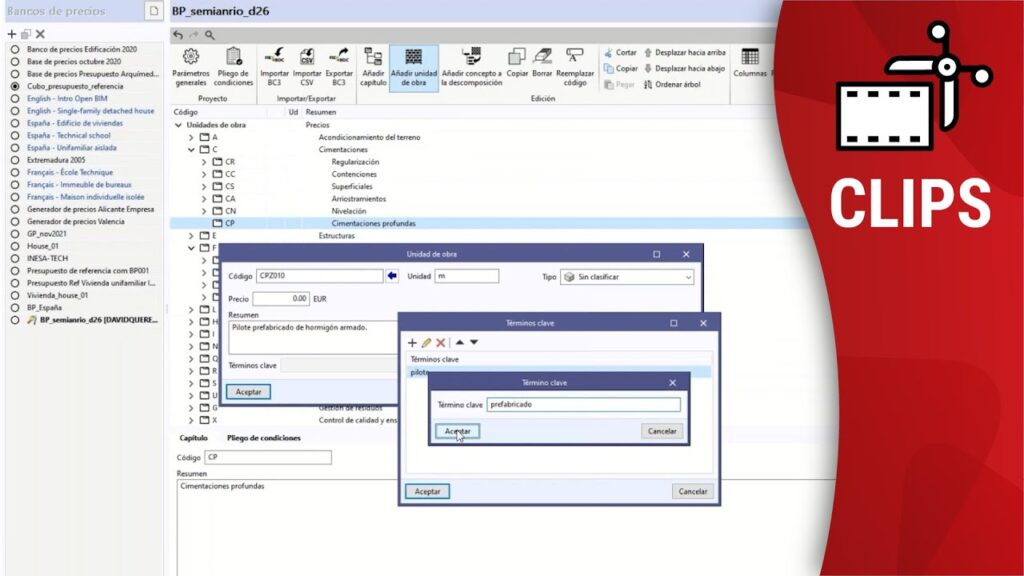
Task: Expand the CR Regularización tree folder
Action: click(205, 162)
